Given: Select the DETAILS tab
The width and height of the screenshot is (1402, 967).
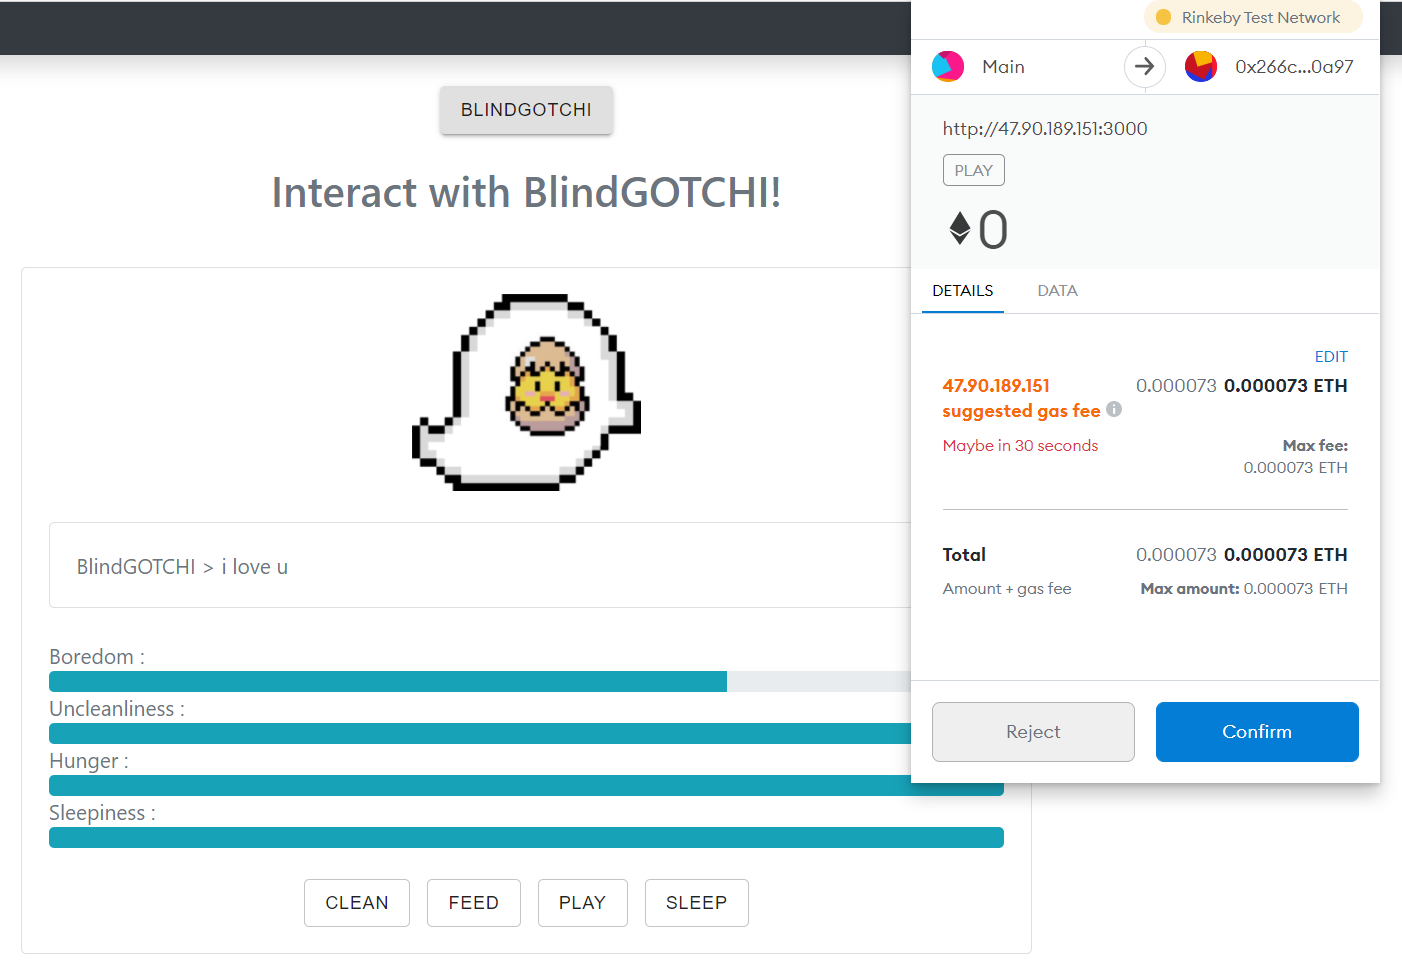Looking at the screenshot, I should coord(963,291).
